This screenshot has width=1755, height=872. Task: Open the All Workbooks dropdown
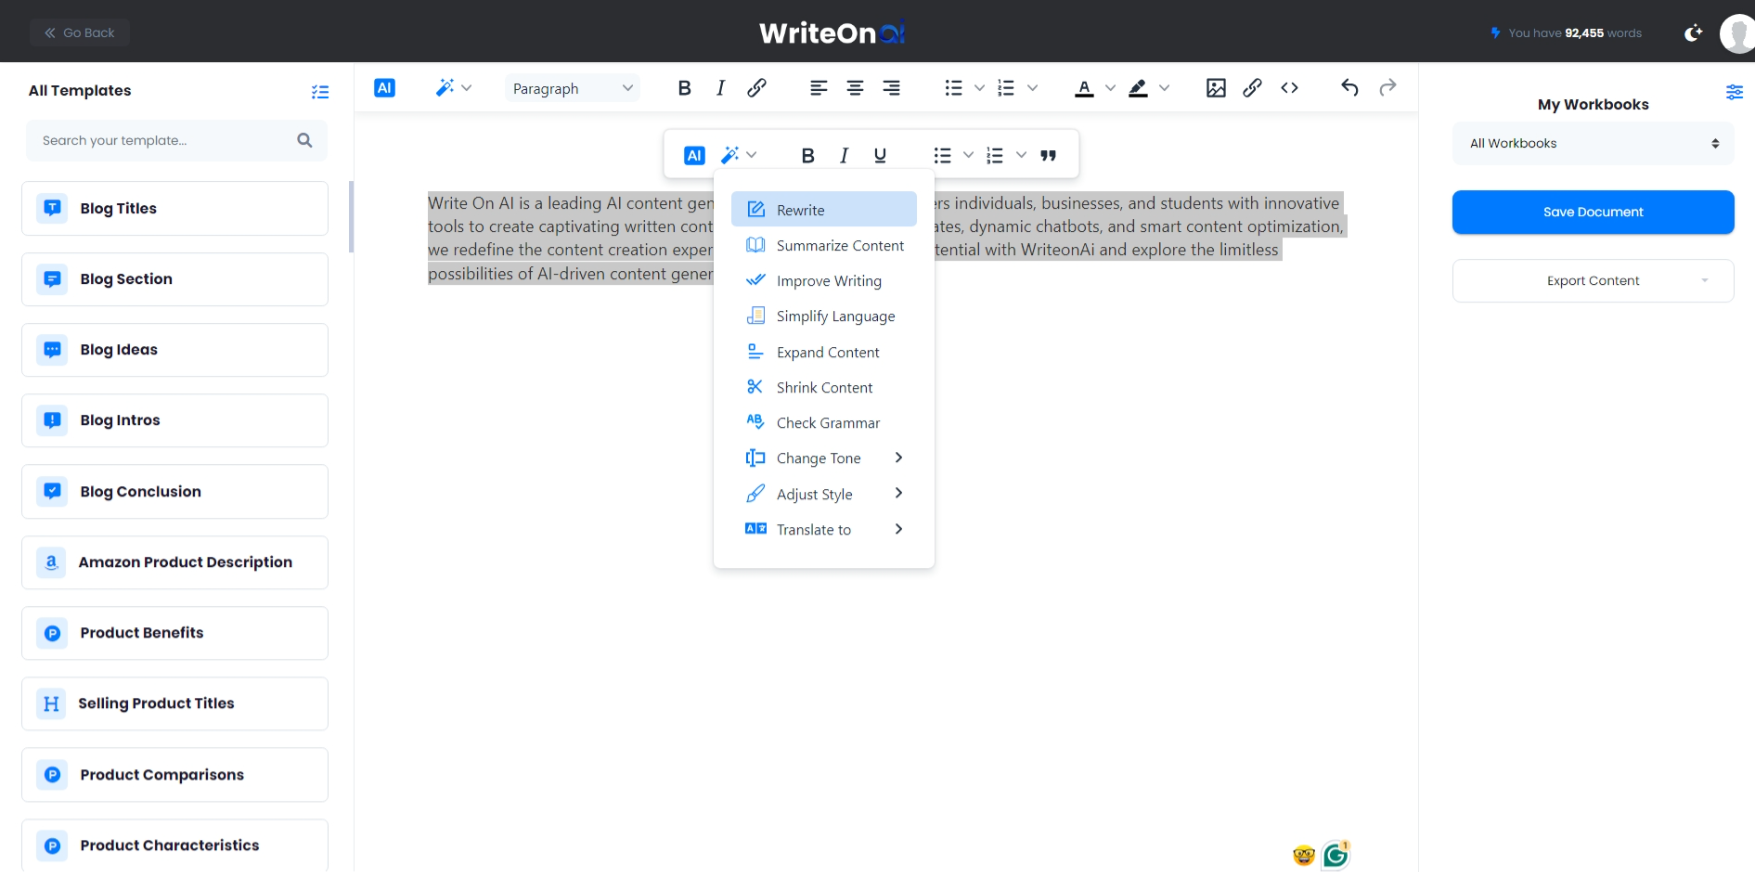[1593, 143]
